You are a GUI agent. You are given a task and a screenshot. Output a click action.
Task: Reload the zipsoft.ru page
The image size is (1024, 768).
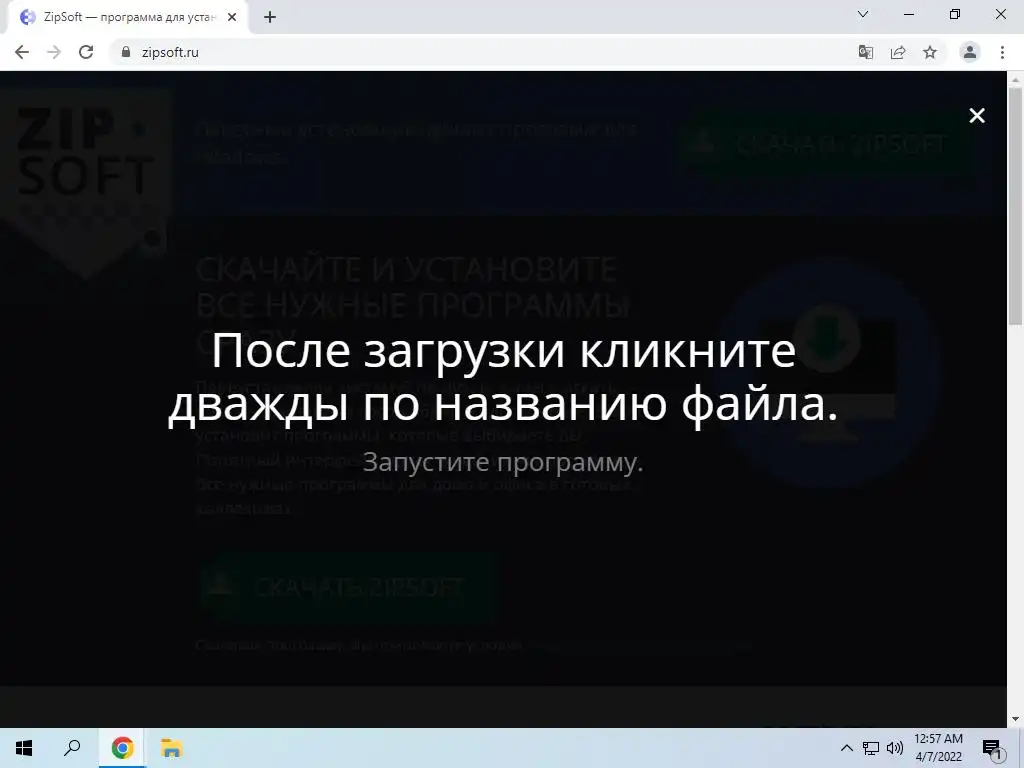(86, 52)
